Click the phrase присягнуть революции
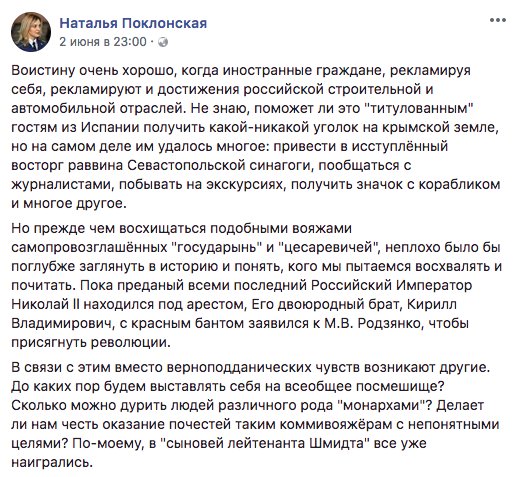The image size is (513, 477). click(x=89, y=343)
